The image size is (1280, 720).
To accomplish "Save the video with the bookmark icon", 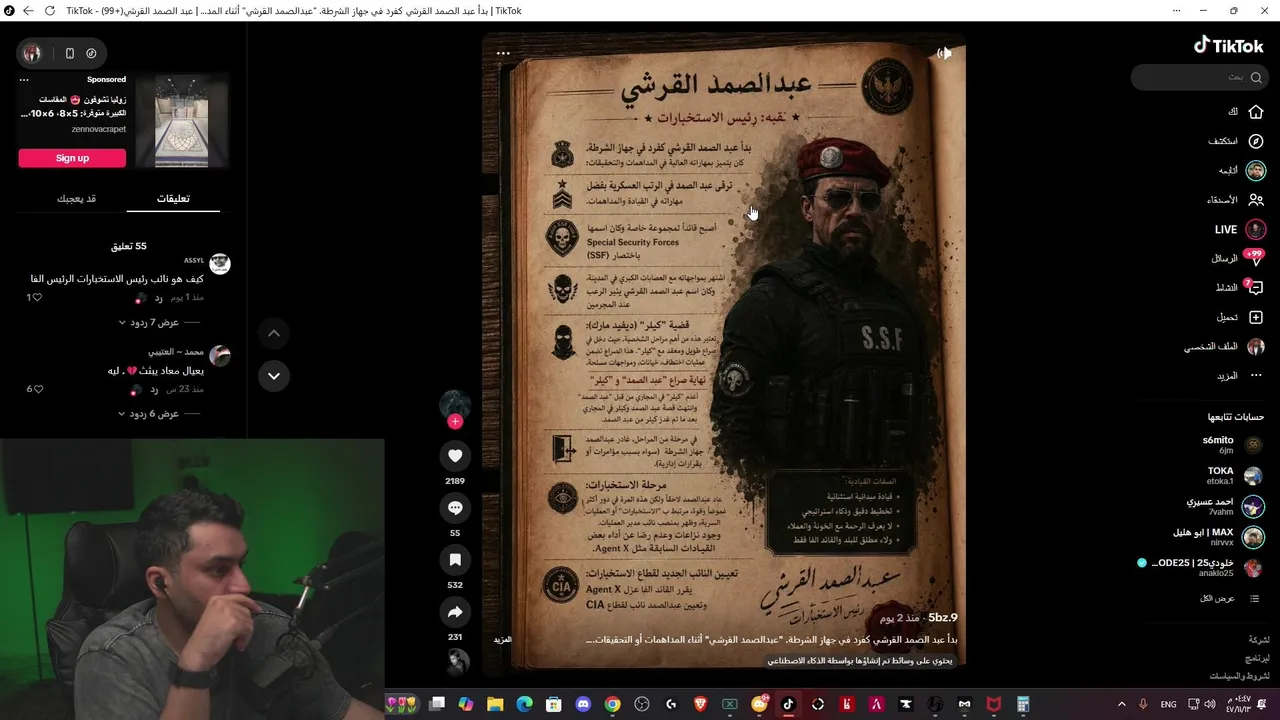I will click(455, 560).
